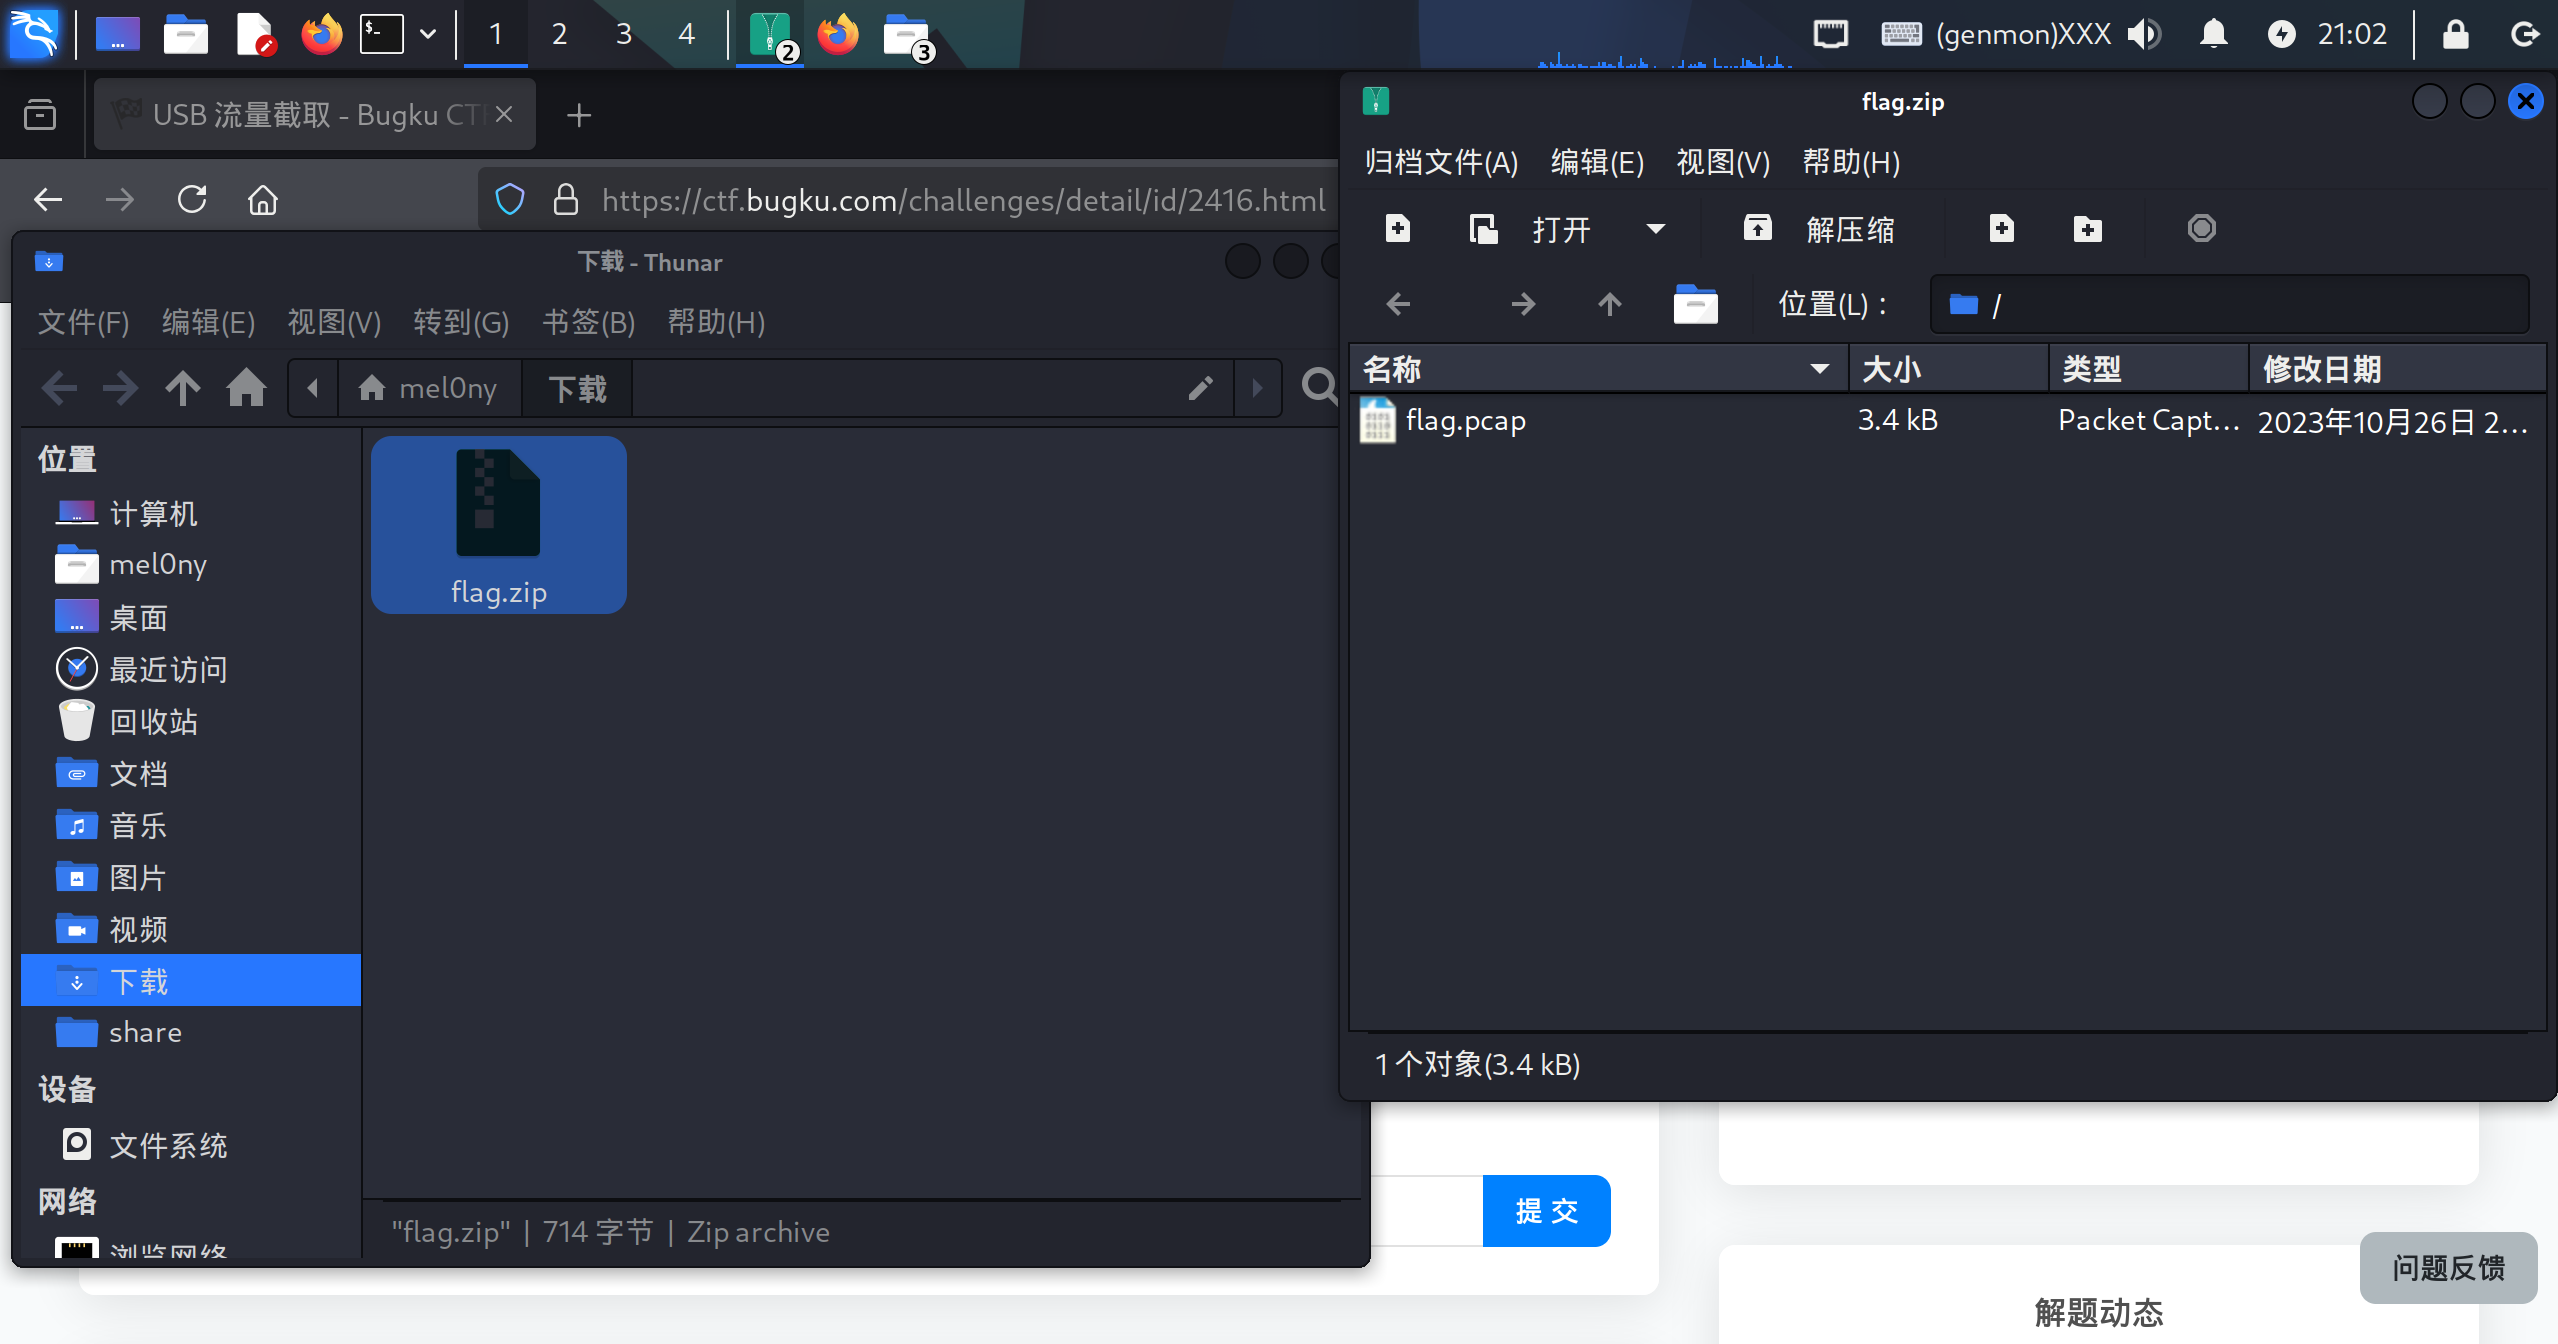Click the path bar left scroll arrow
This screenshot has width=2558, height=1344.
tap(312, 388)
